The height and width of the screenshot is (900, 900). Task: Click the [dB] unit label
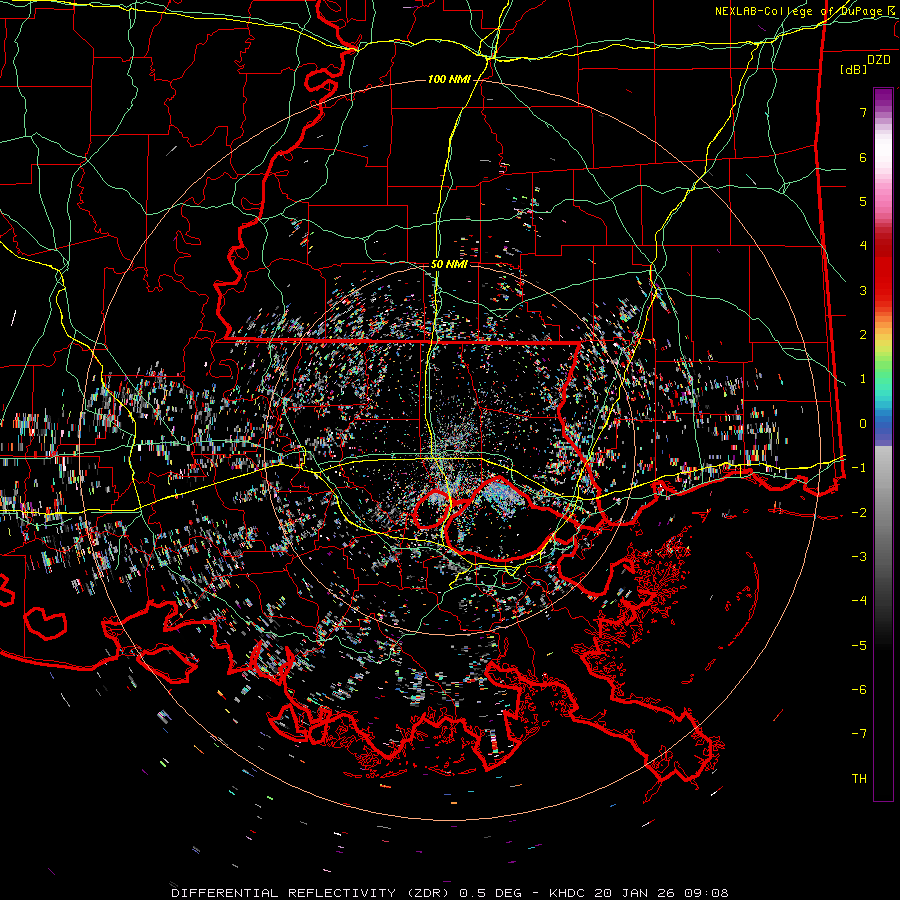854,69
